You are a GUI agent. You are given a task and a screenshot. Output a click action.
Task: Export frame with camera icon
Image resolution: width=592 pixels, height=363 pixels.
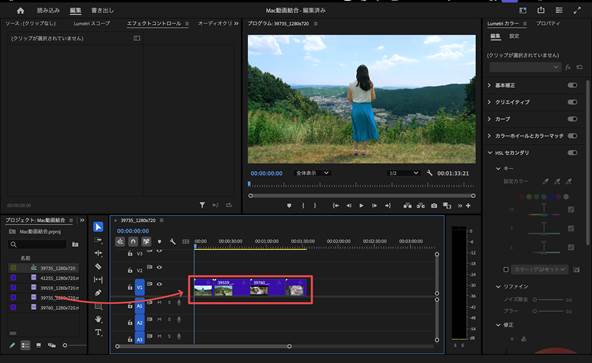pyautogui.click(x=434, y=205)
